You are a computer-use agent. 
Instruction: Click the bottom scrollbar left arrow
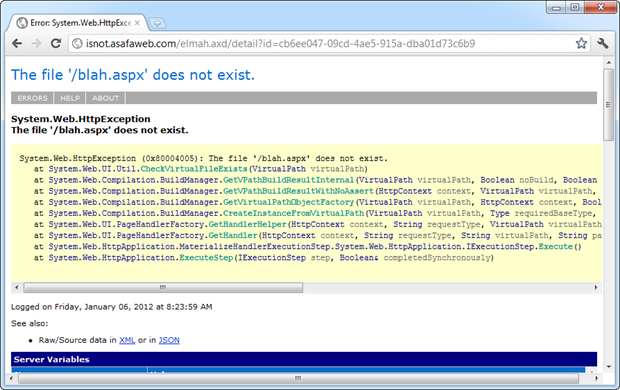click(11, 379)
